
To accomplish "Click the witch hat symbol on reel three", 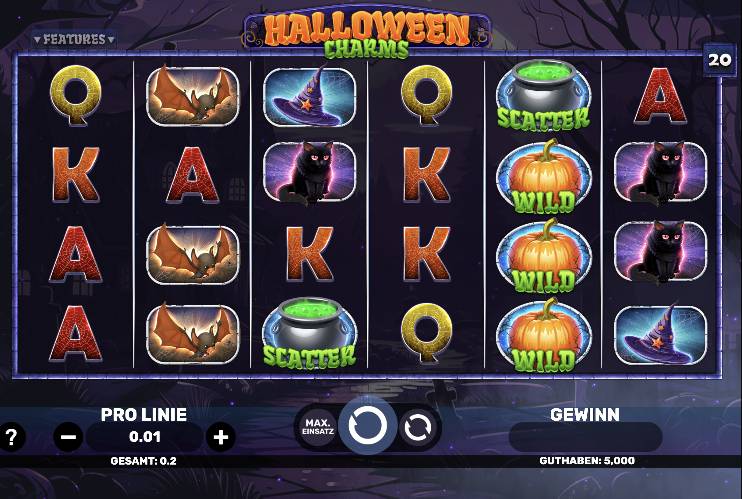I will point(309,97).
